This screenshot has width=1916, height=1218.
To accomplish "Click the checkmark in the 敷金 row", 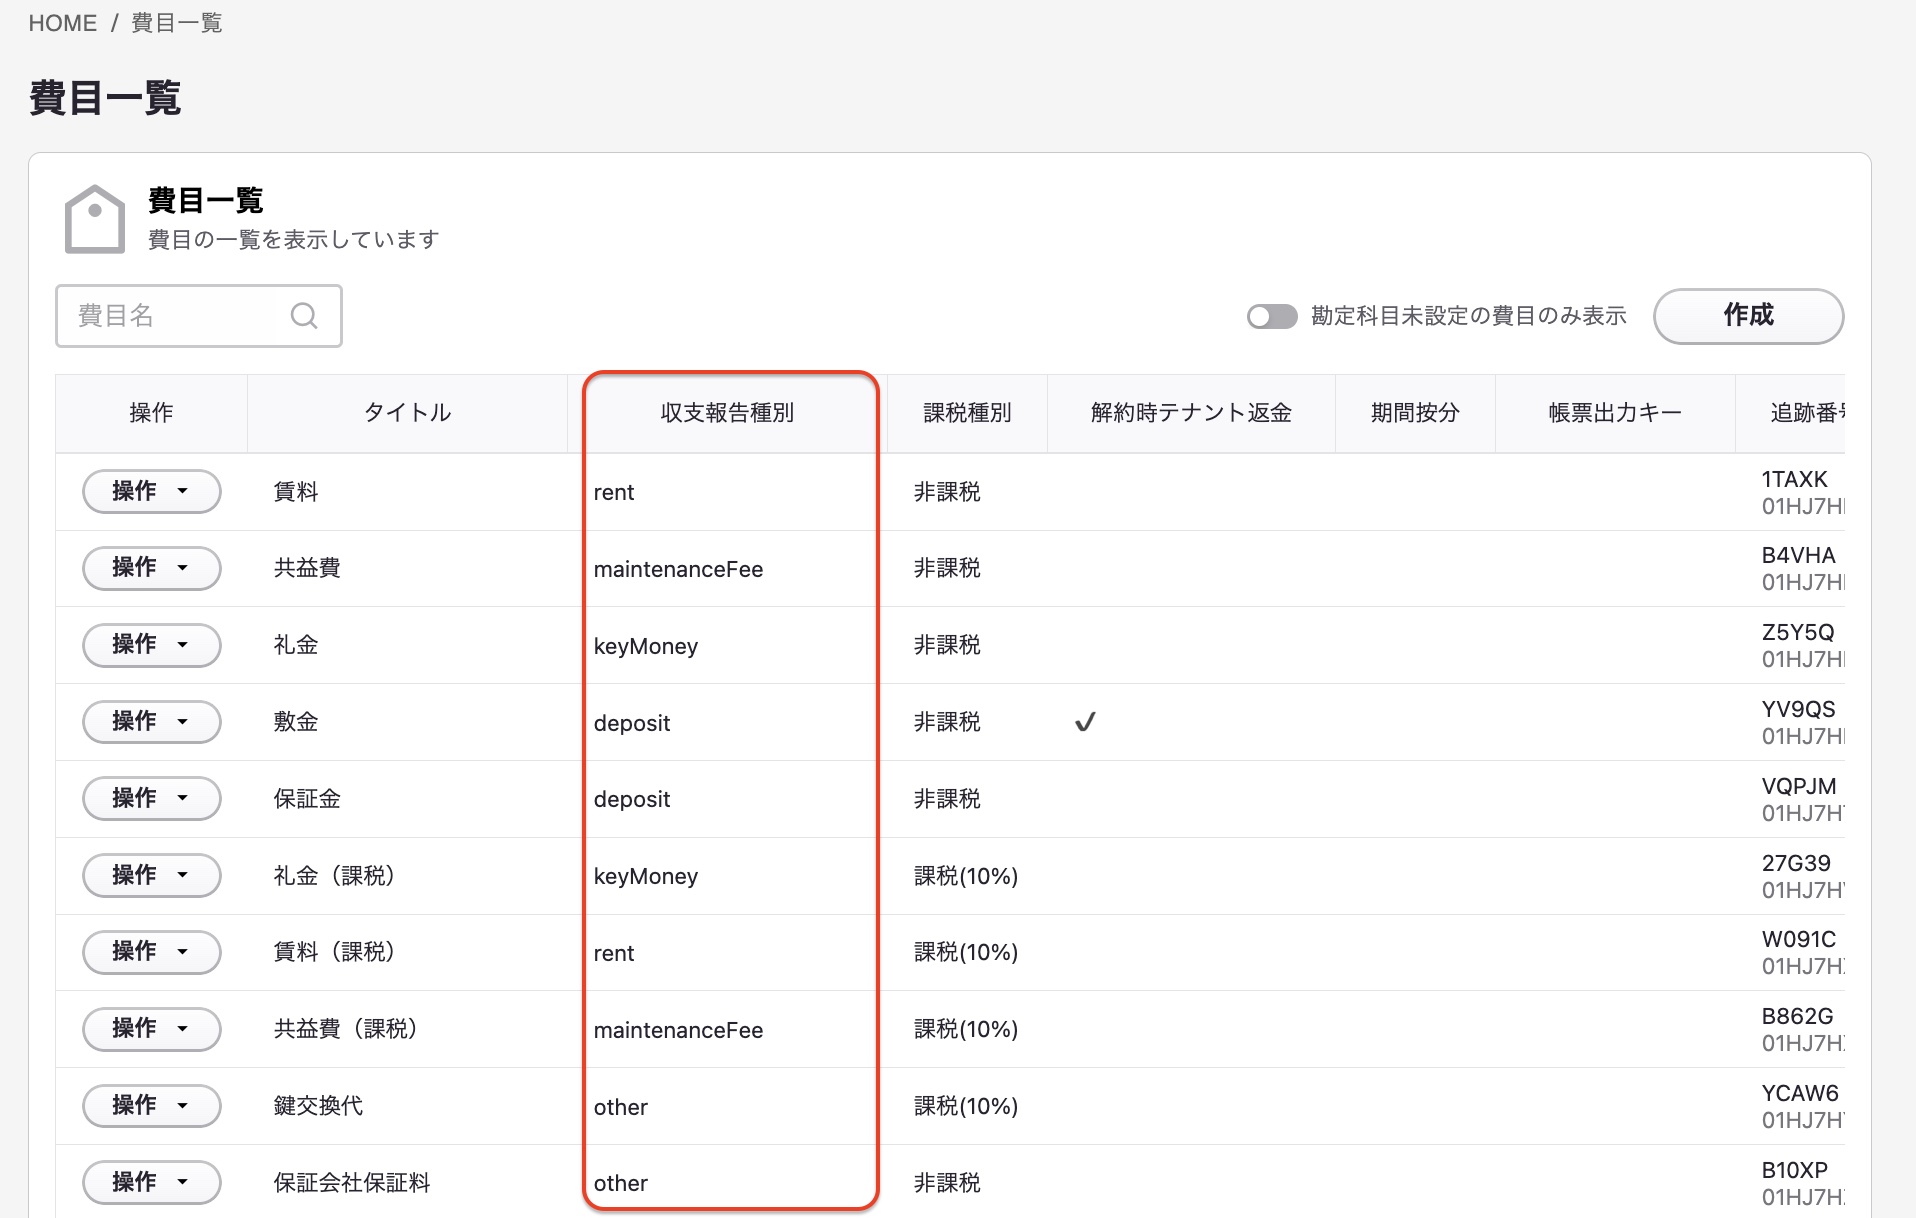I will tap(1085, 721).
